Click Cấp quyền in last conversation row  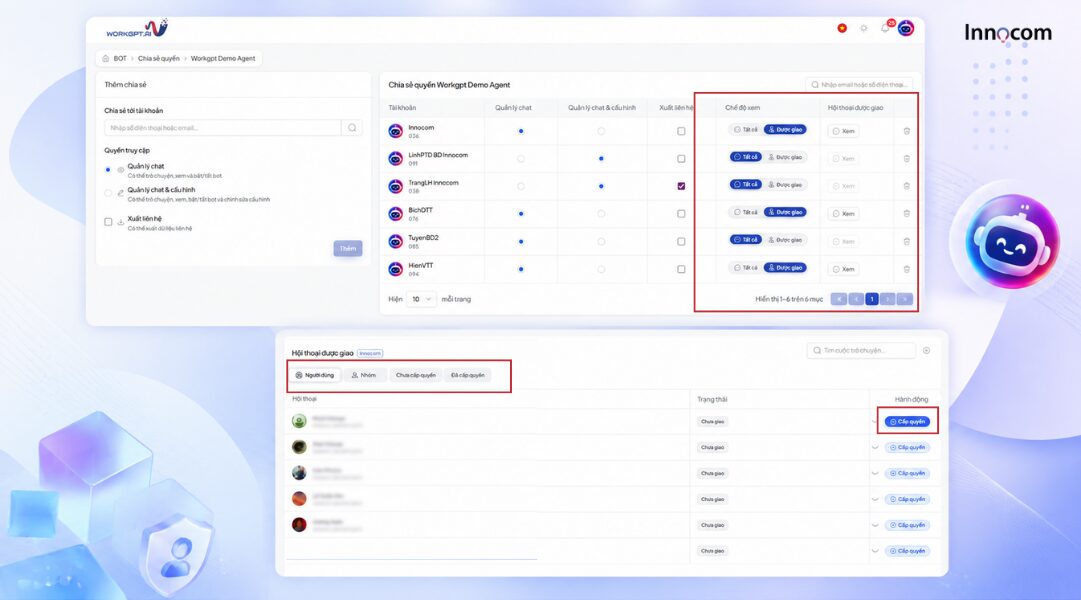tap(907, 551)
